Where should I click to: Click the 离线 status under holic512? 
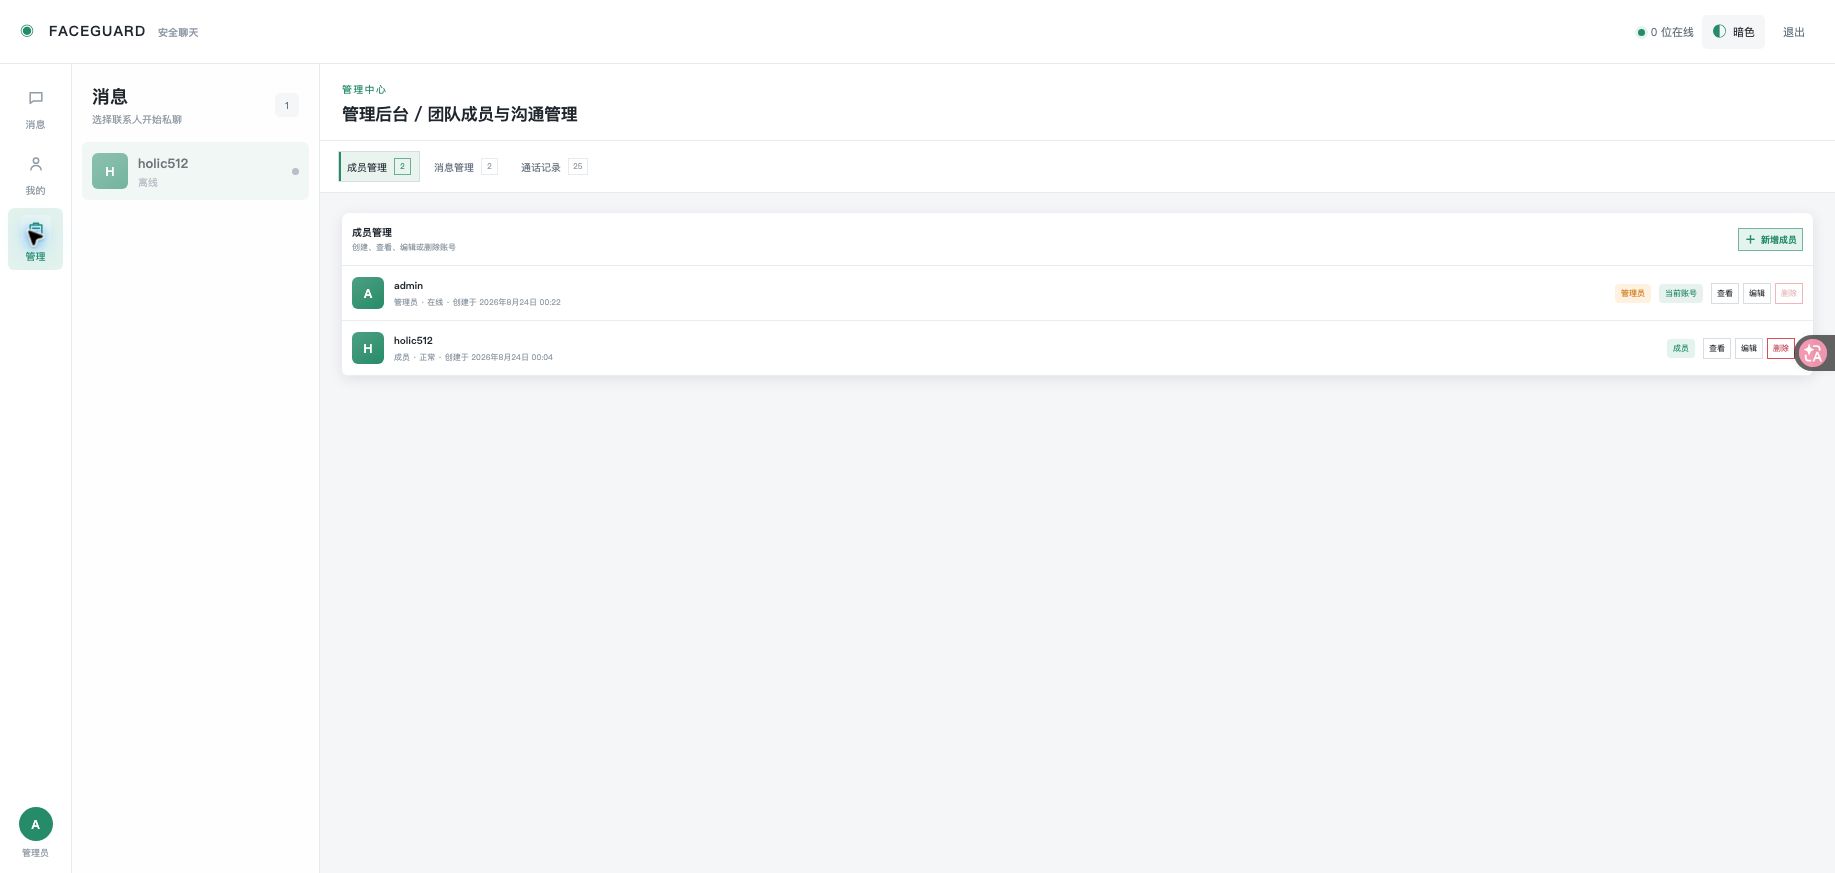(x=148, y=183)
